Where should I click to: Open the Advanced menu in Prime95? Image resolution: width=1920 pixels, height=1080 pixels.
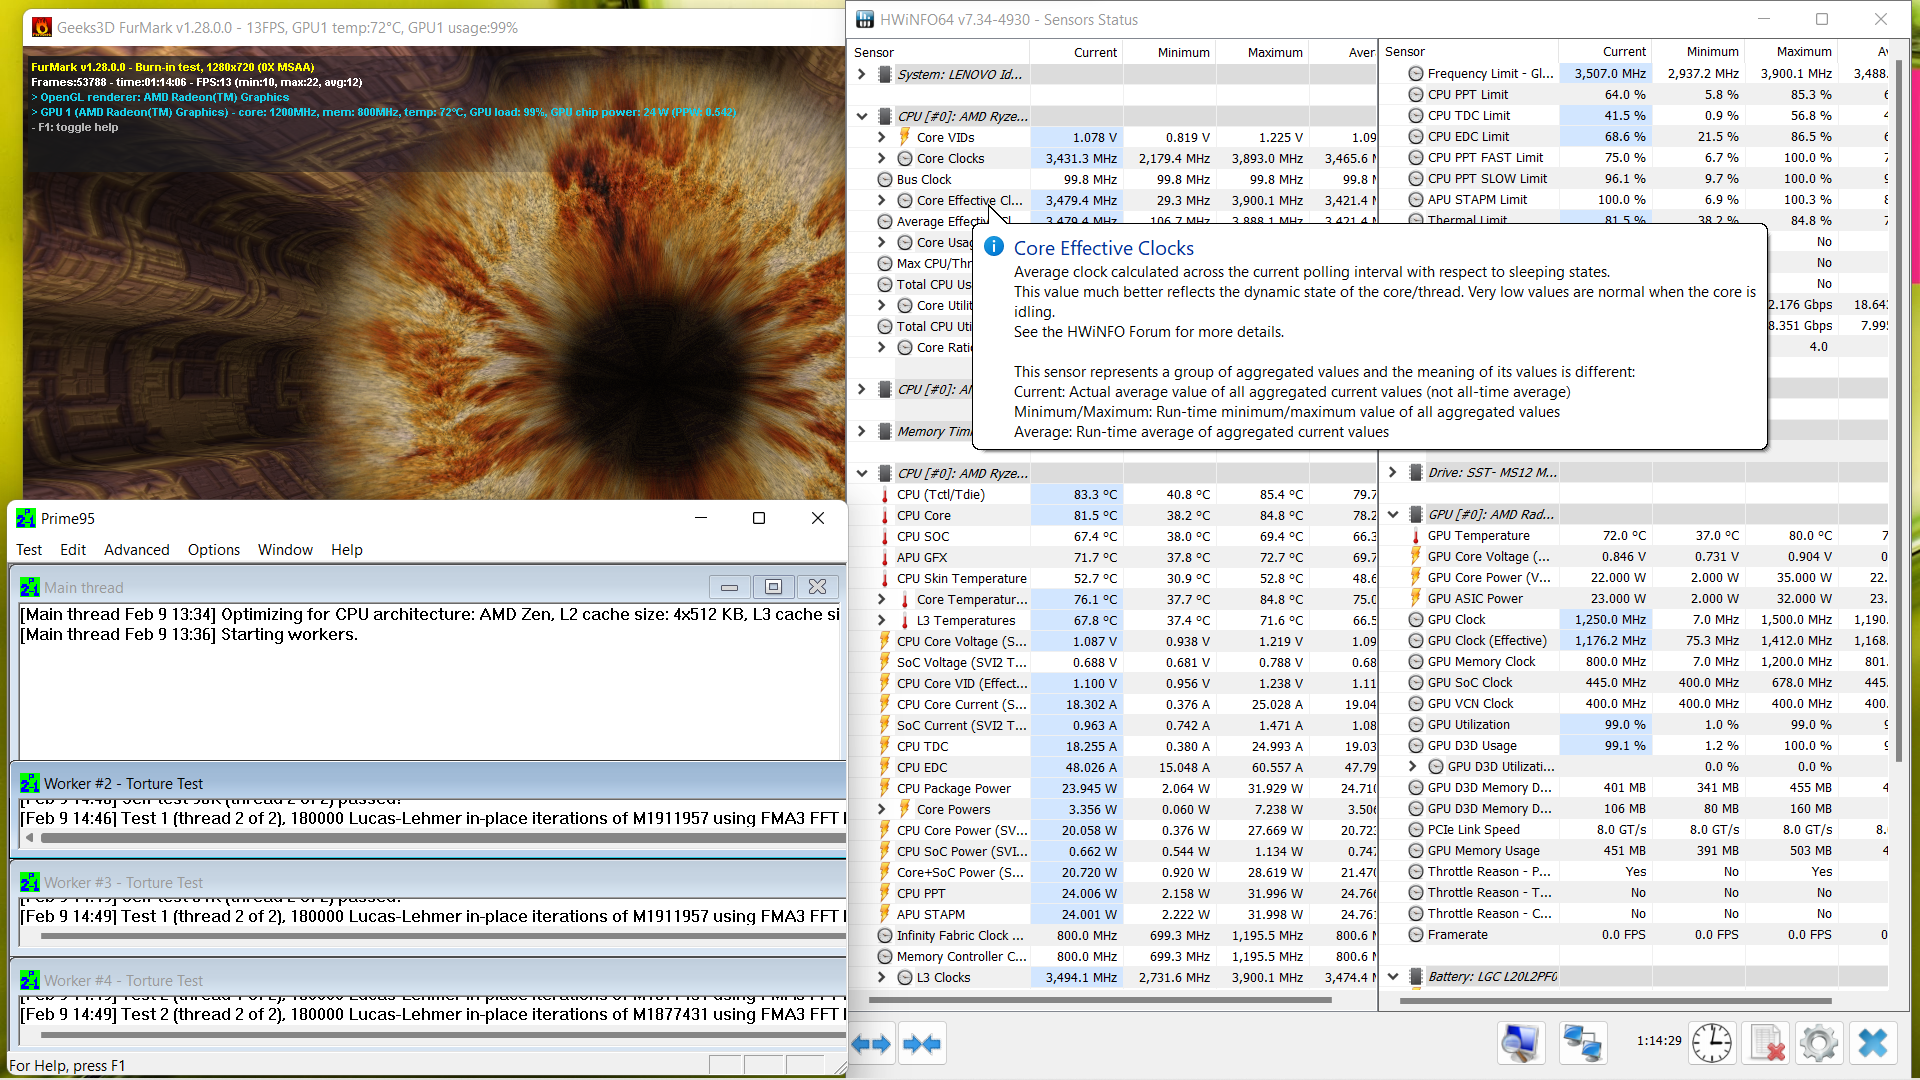tap(137, 550)
